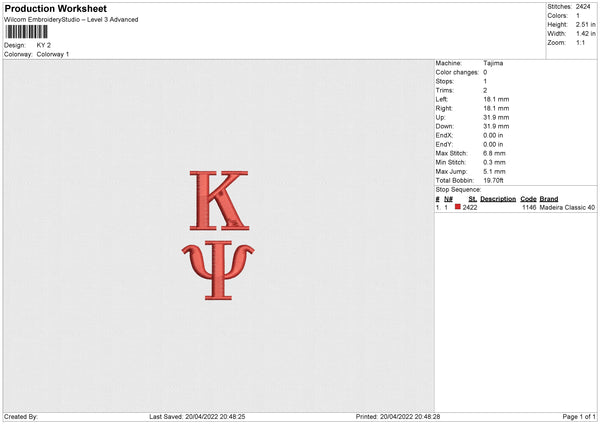
Task: Click the stitches count '2424'
Action: [583, 7]
